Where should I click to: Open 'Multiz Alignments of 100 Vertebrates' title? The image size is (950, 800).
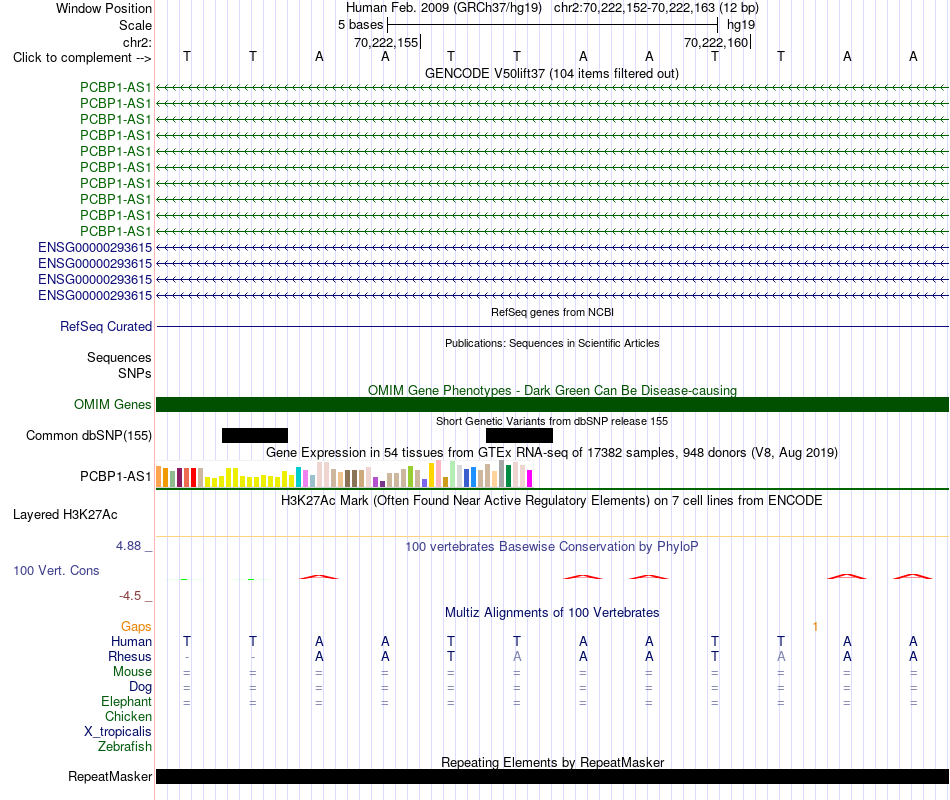(552, 613)
